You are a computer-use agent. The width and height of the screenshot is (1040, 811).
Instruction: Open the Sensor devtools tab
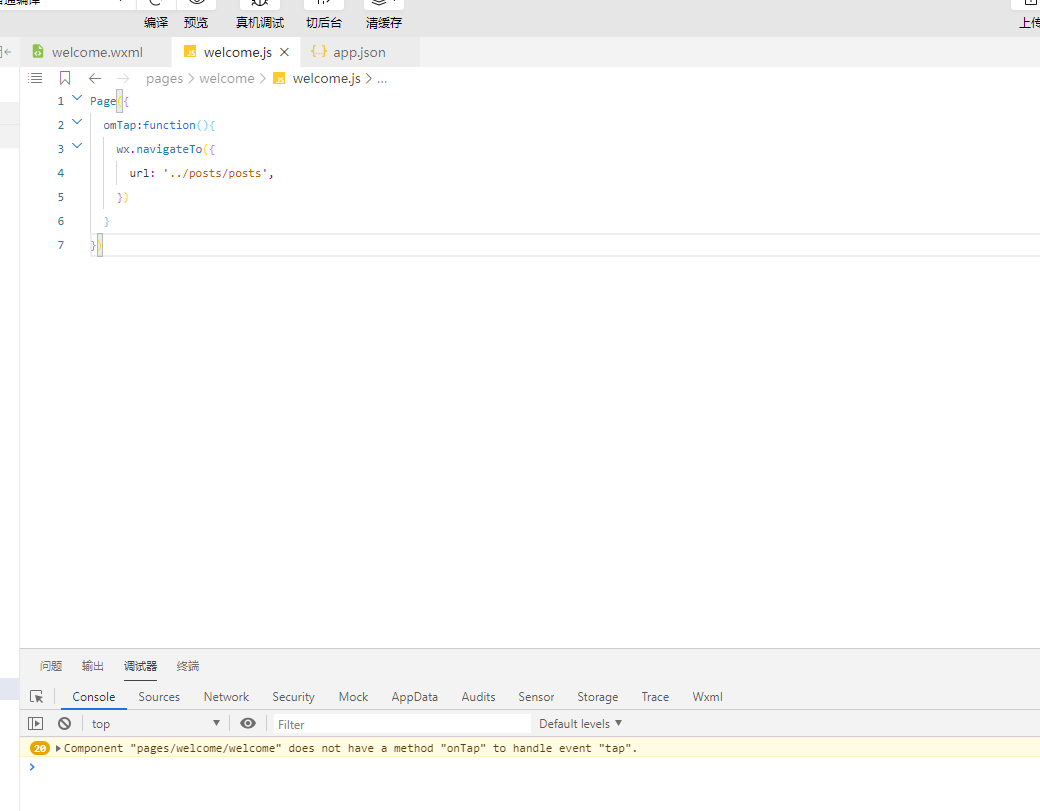tap(536, 697)
